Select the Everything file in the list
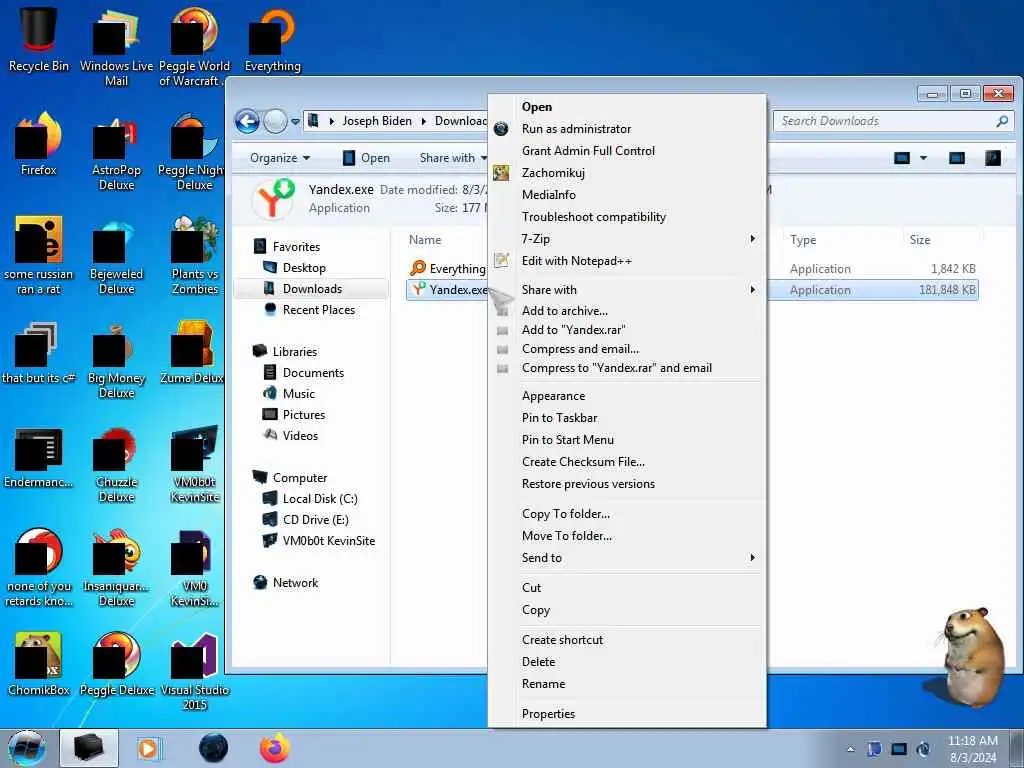The height and width of the screenshot is (768, 1024). [448, 268]
